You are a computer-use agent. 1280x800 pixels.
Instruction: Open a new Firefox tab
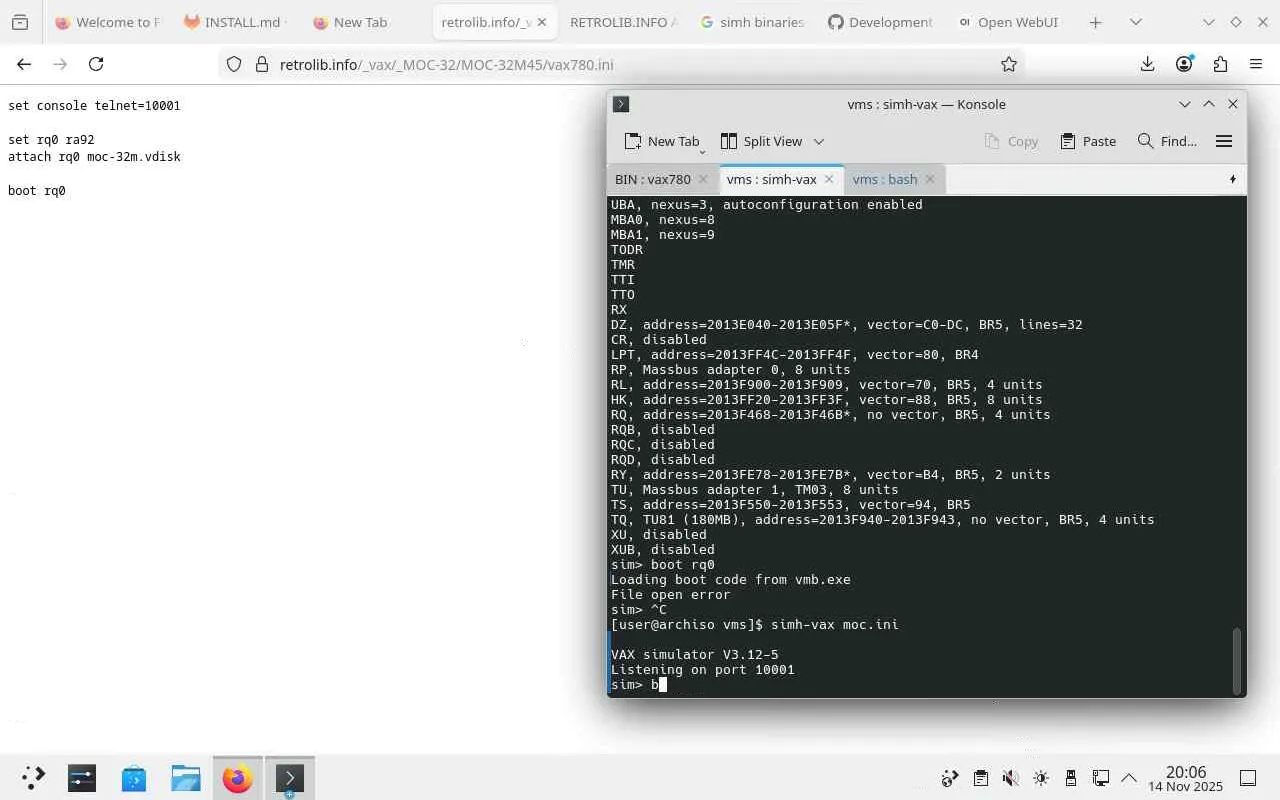(1095, 22)
